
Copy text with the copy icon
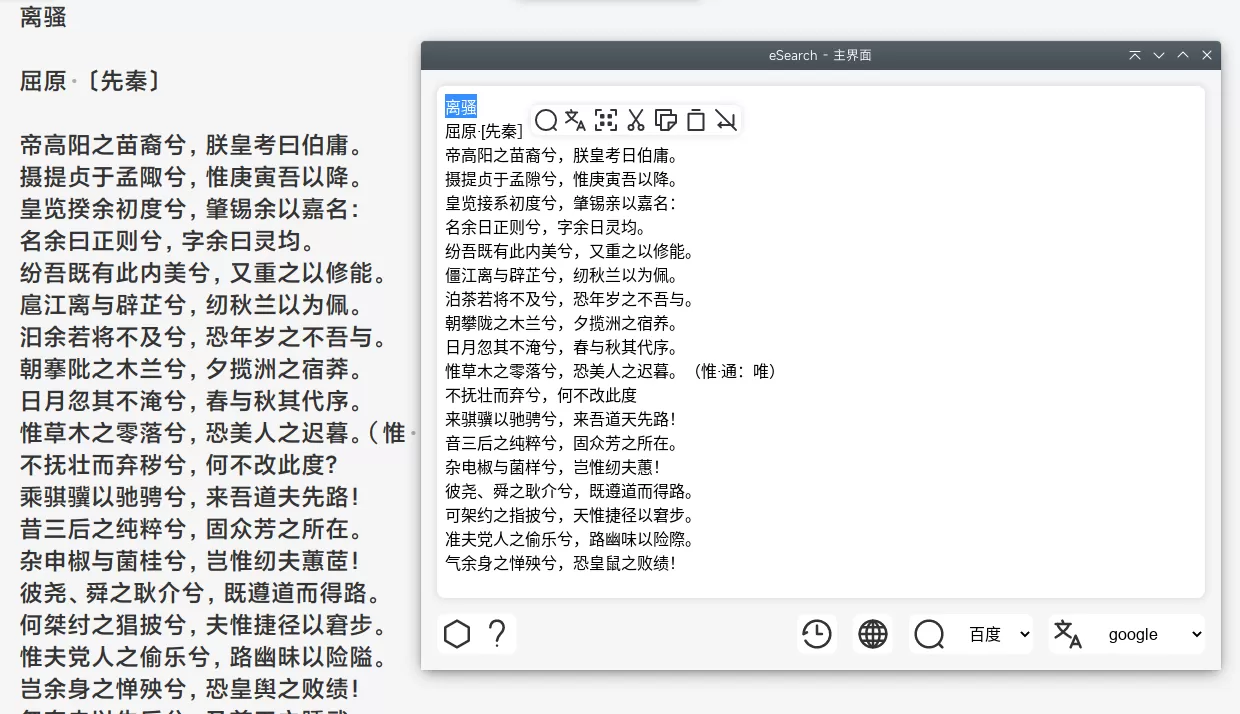(x=666, y=120)
